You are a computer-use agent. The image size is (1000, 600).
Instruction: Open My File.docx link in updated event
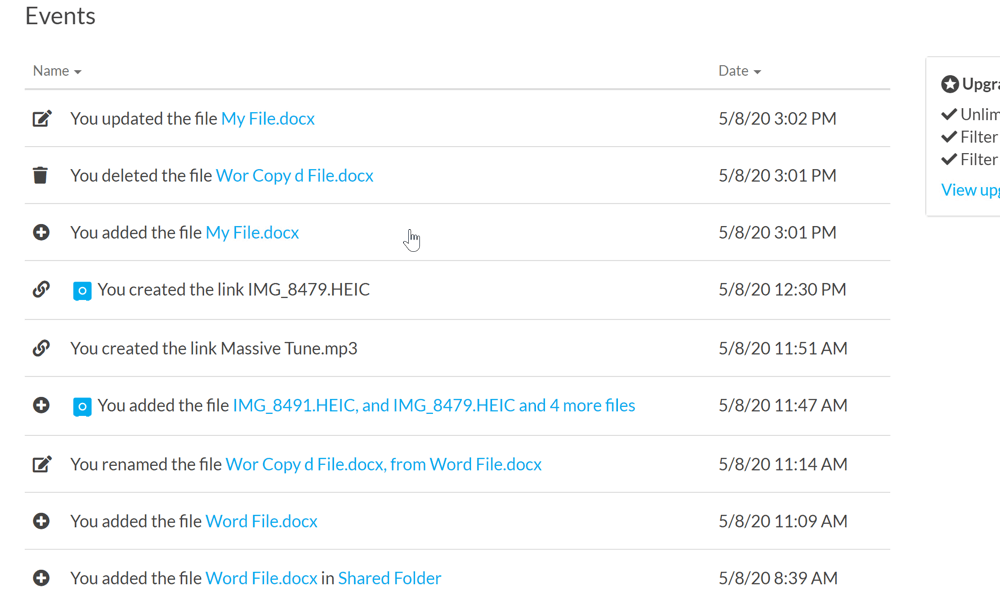pyautogui.click(x=268, y=119)
